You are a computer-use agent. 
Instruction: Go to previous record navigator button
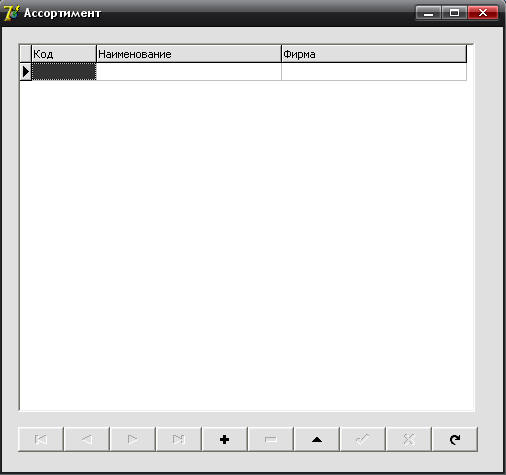point(87,439)
